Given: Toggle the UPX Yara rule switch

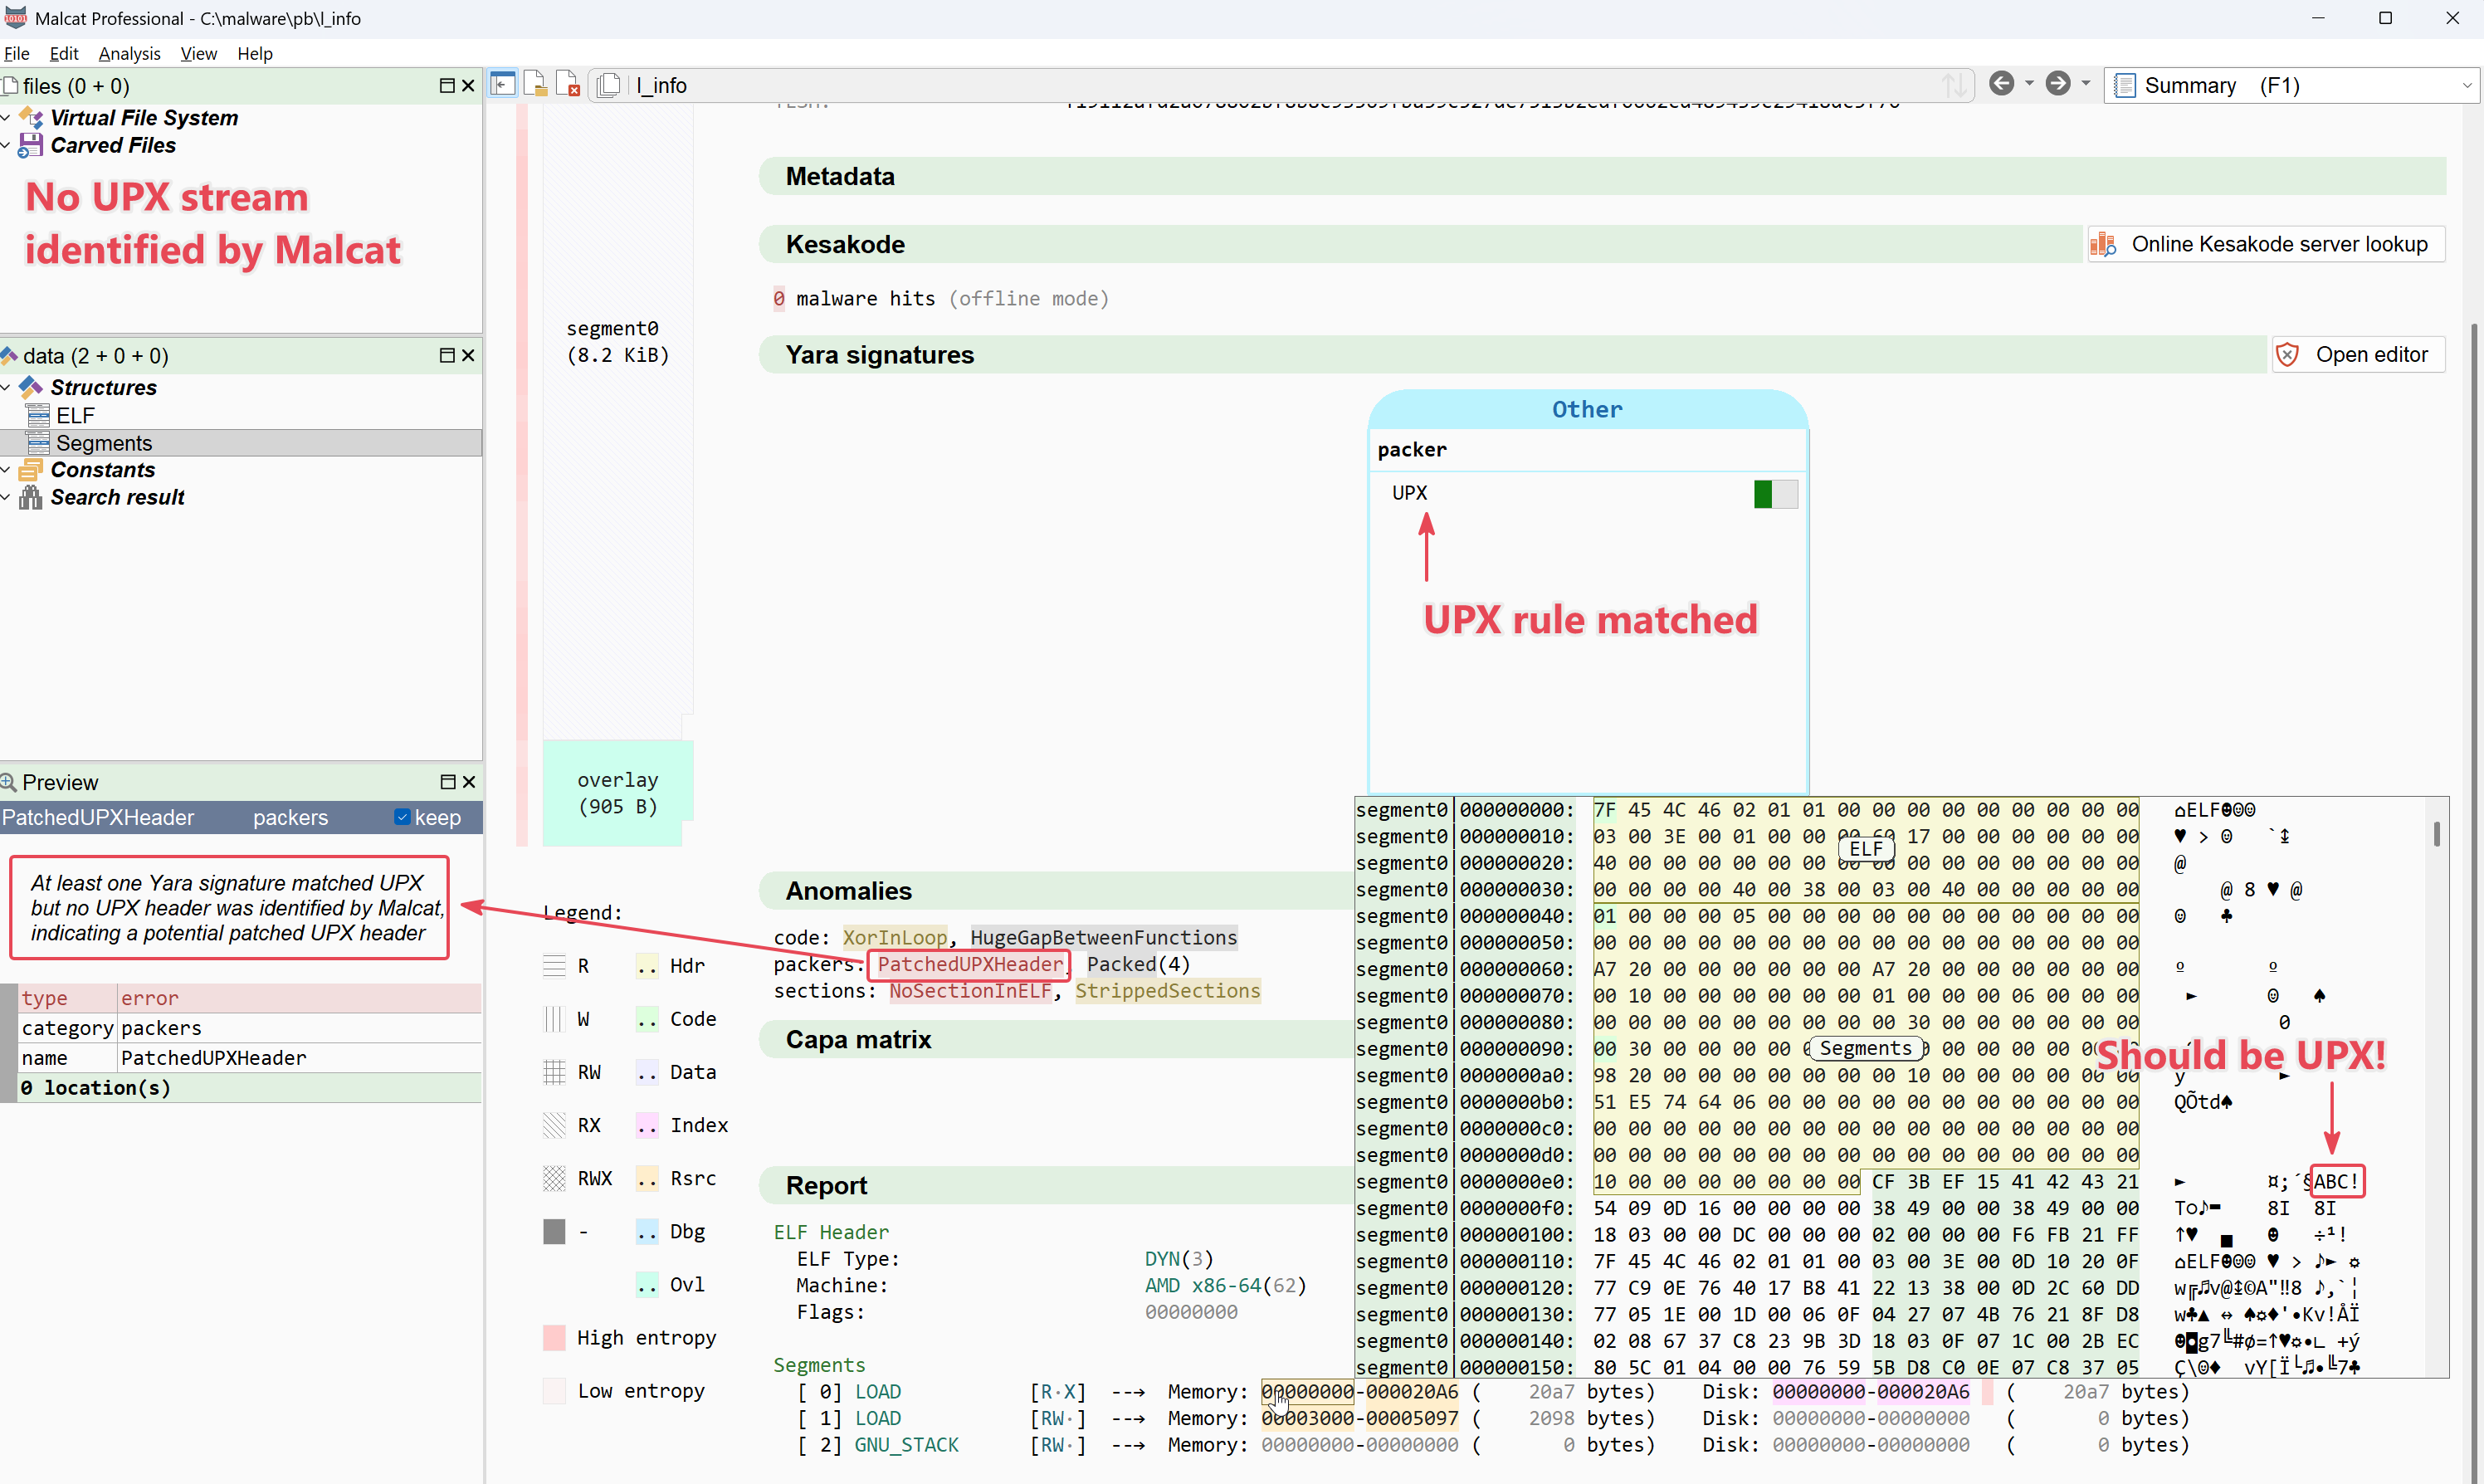Looking at the screenshot, I should [x=1775, y=493].
